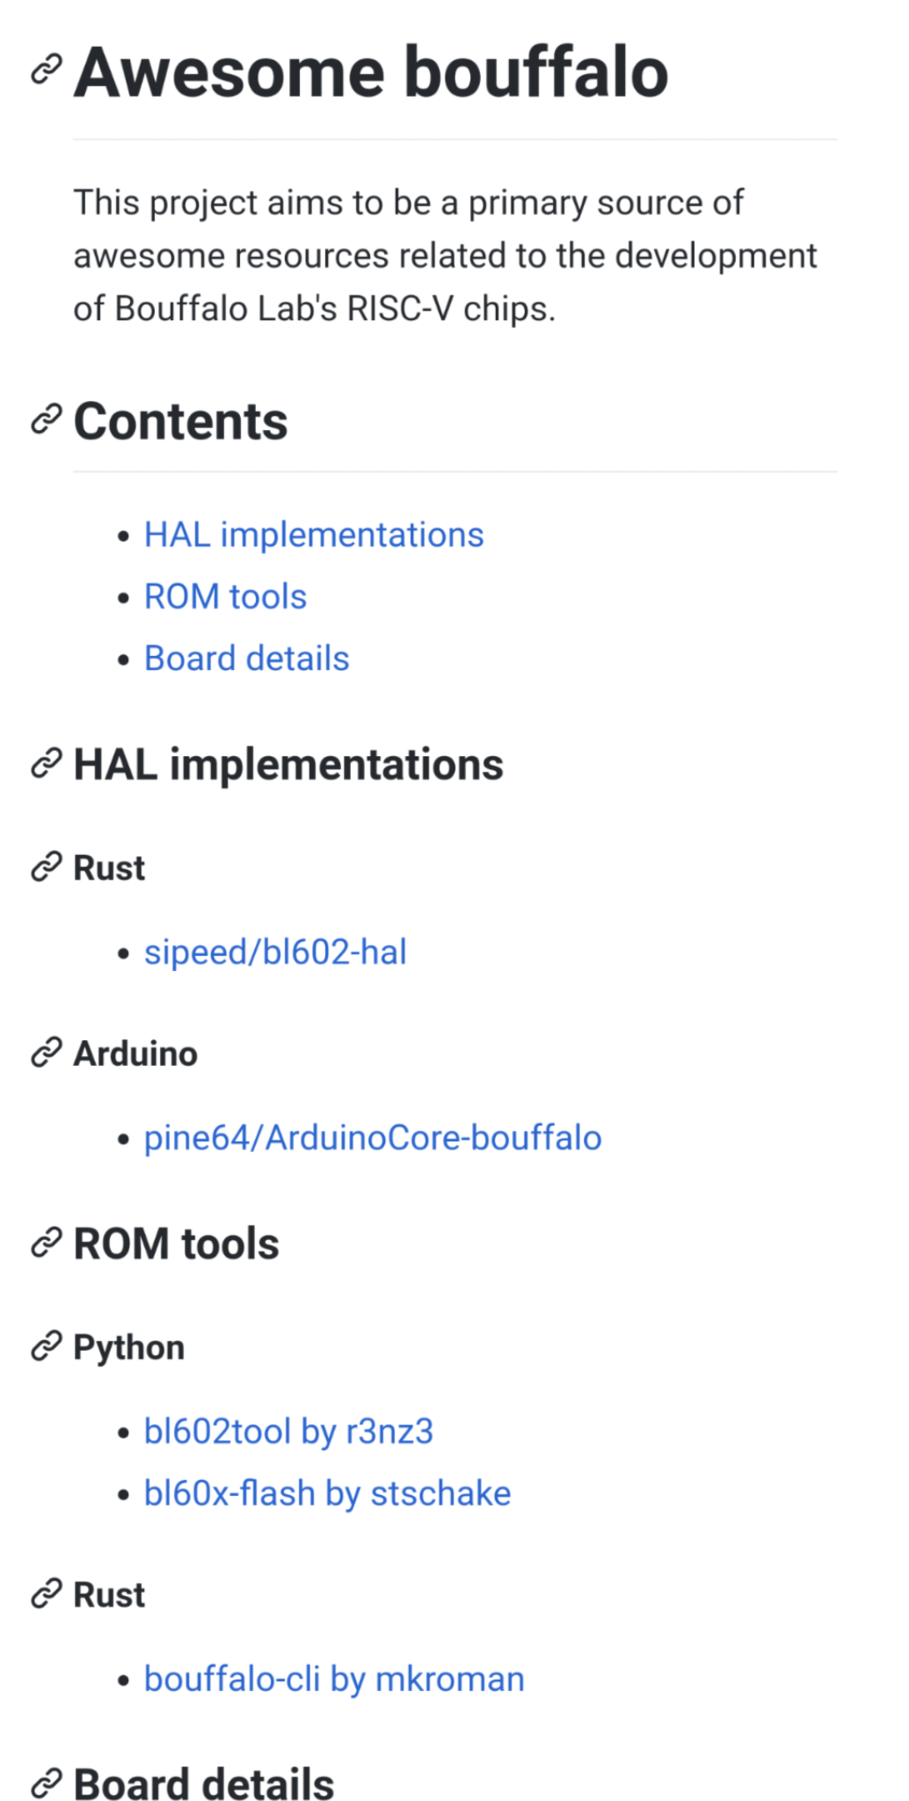Image resolution: width=909 pixels, height=1801 pixels.
Task: Open the sipeed/bl602-hal repository link
Action: coord(275,952)
